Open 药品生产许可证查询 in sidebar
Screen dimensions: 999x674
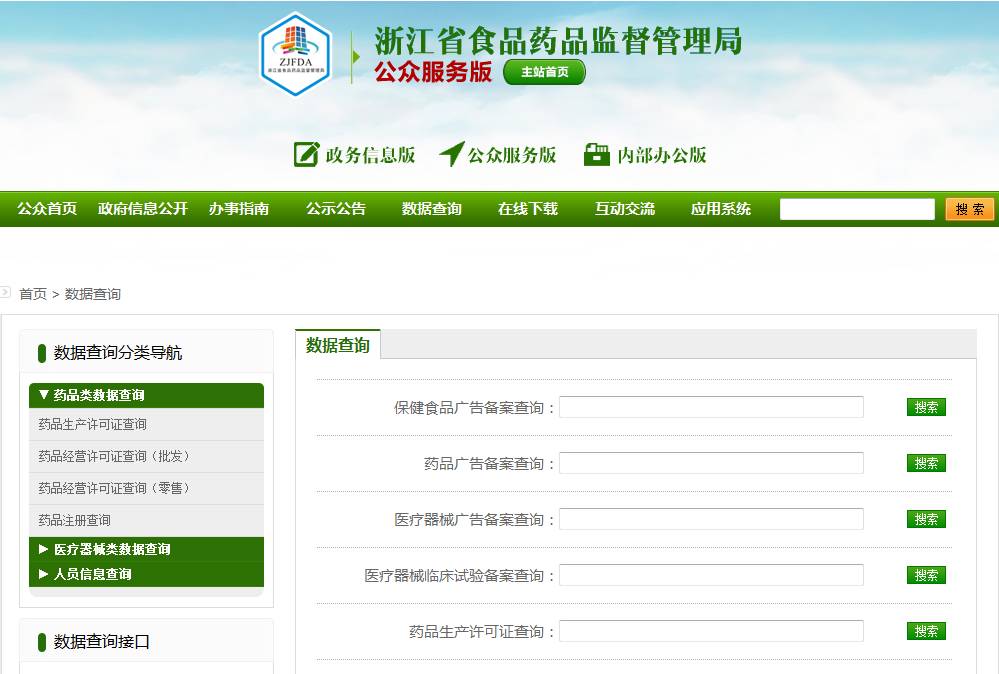point(92,424)
